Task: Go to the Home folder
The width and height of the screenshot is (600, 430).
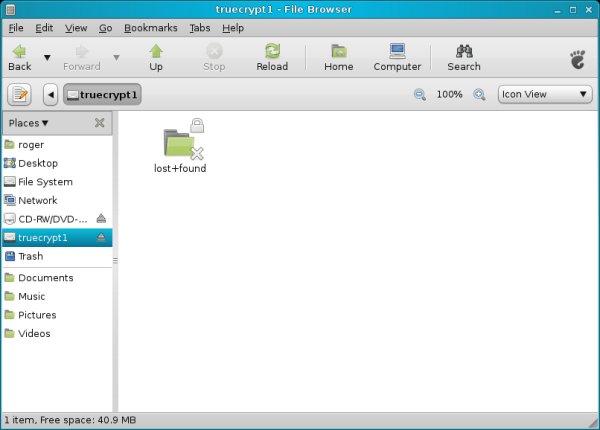Action: [339, 58]
